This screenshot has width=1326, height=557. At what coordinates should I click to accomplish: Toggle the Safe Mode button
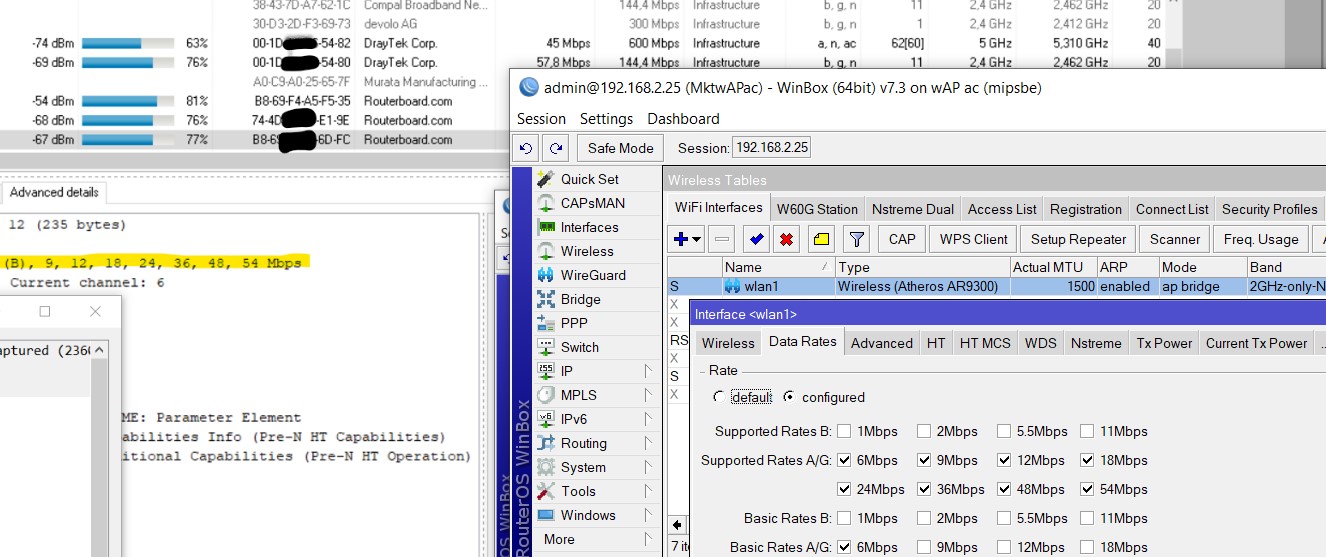point(620,148)
